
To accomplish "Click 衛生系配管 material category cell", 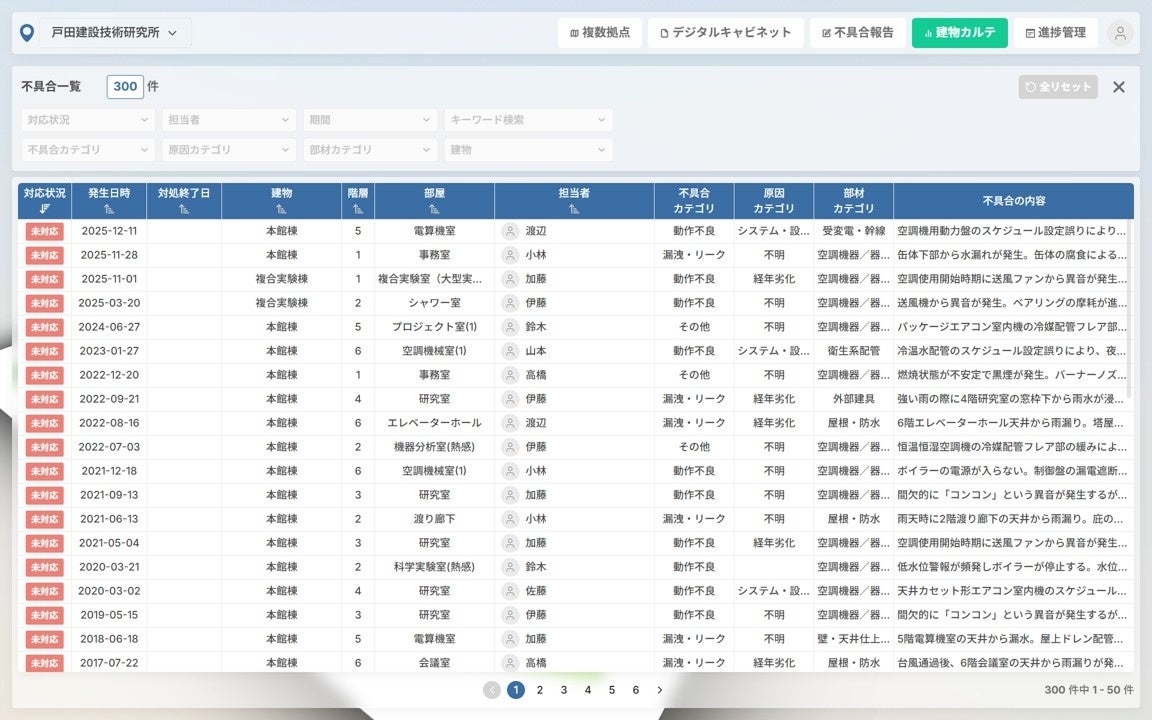I will click(854, 351).
